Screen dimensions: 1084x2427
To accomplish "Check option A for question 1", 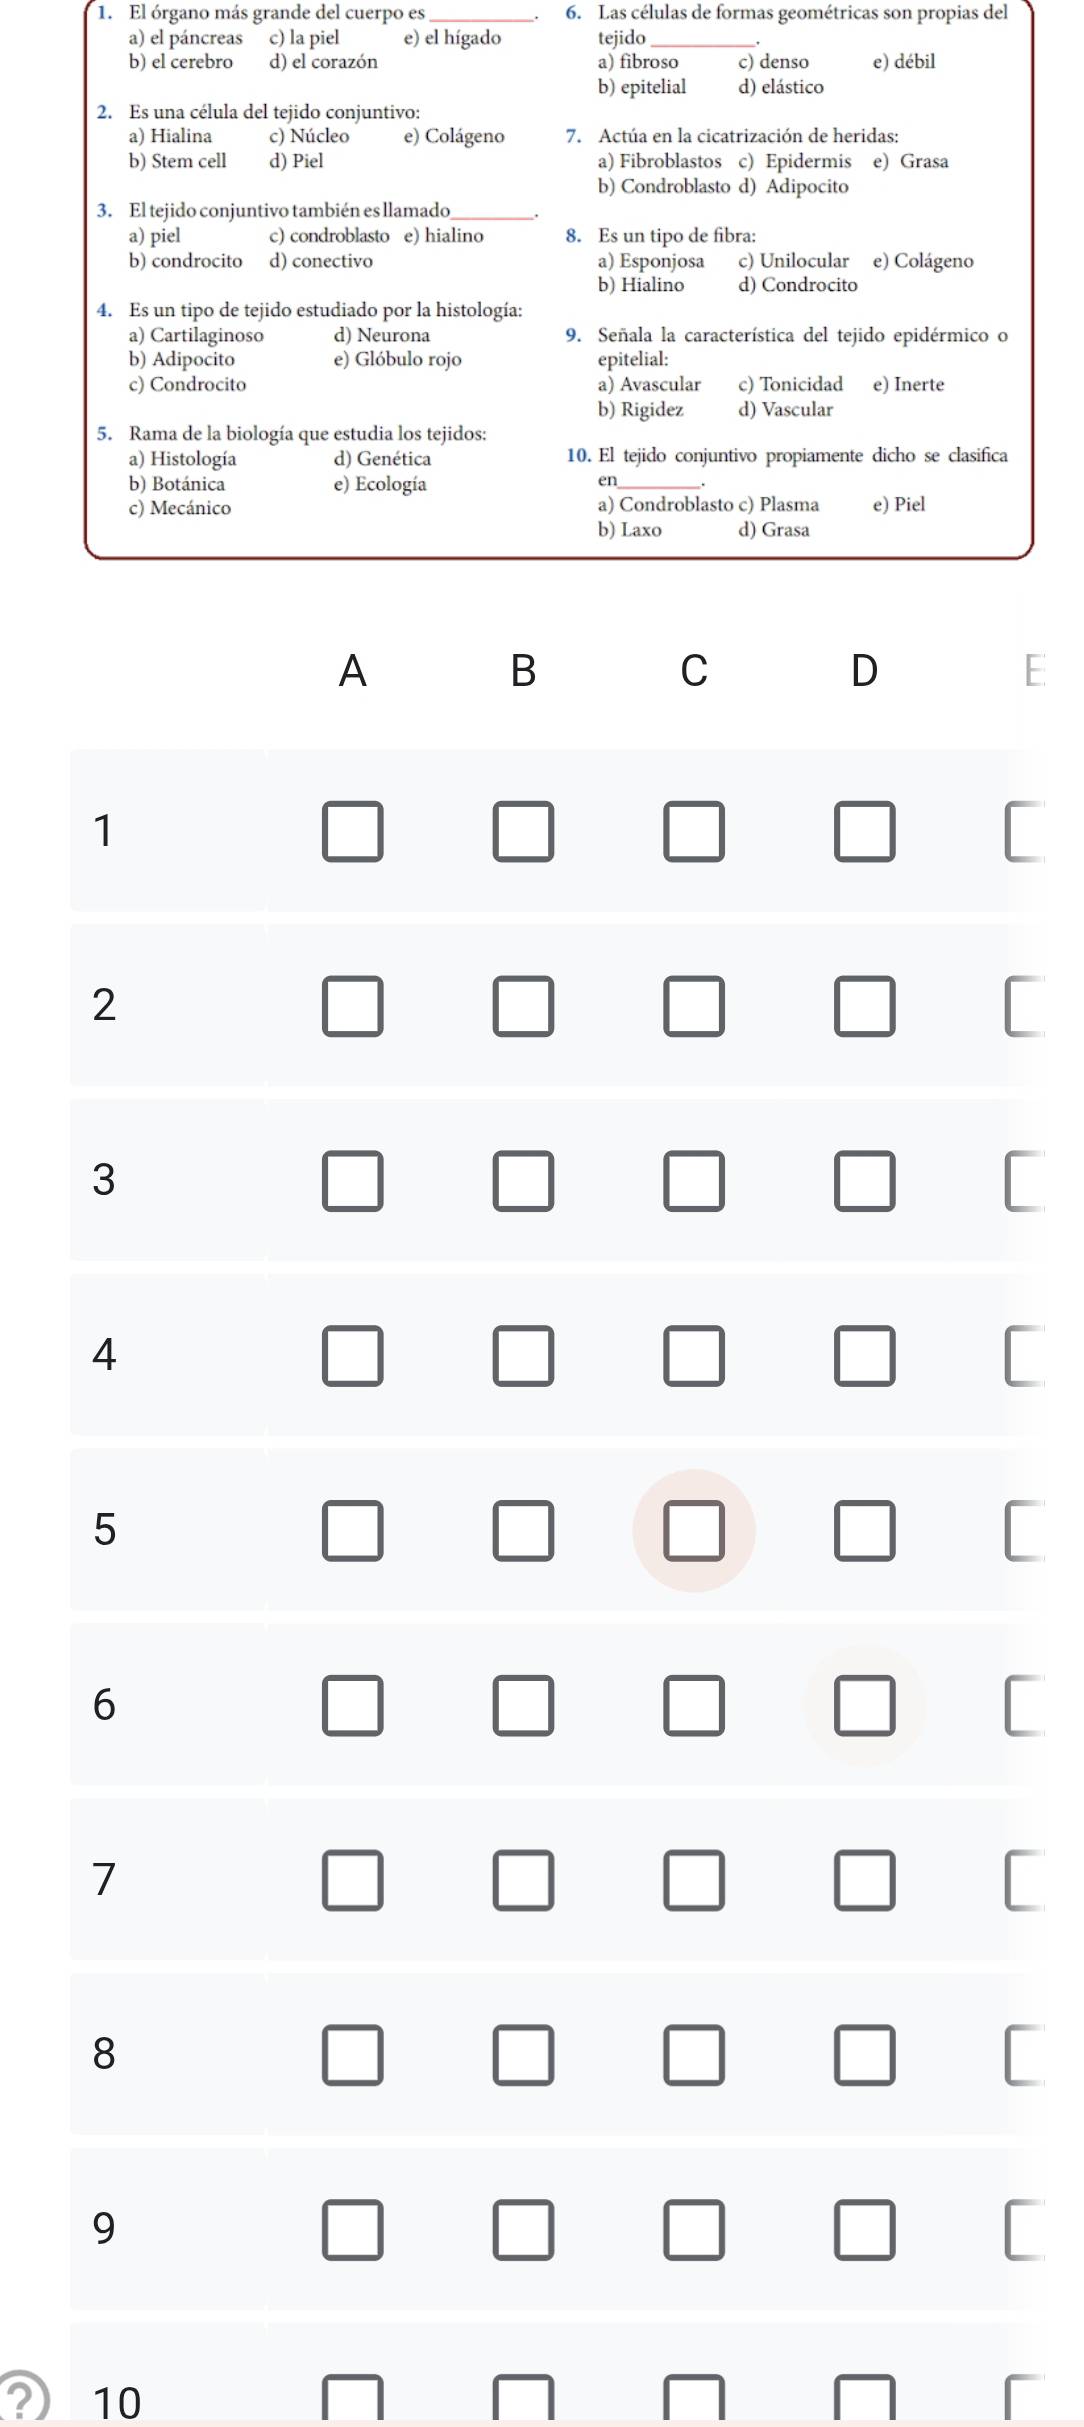I will (352, 831).
